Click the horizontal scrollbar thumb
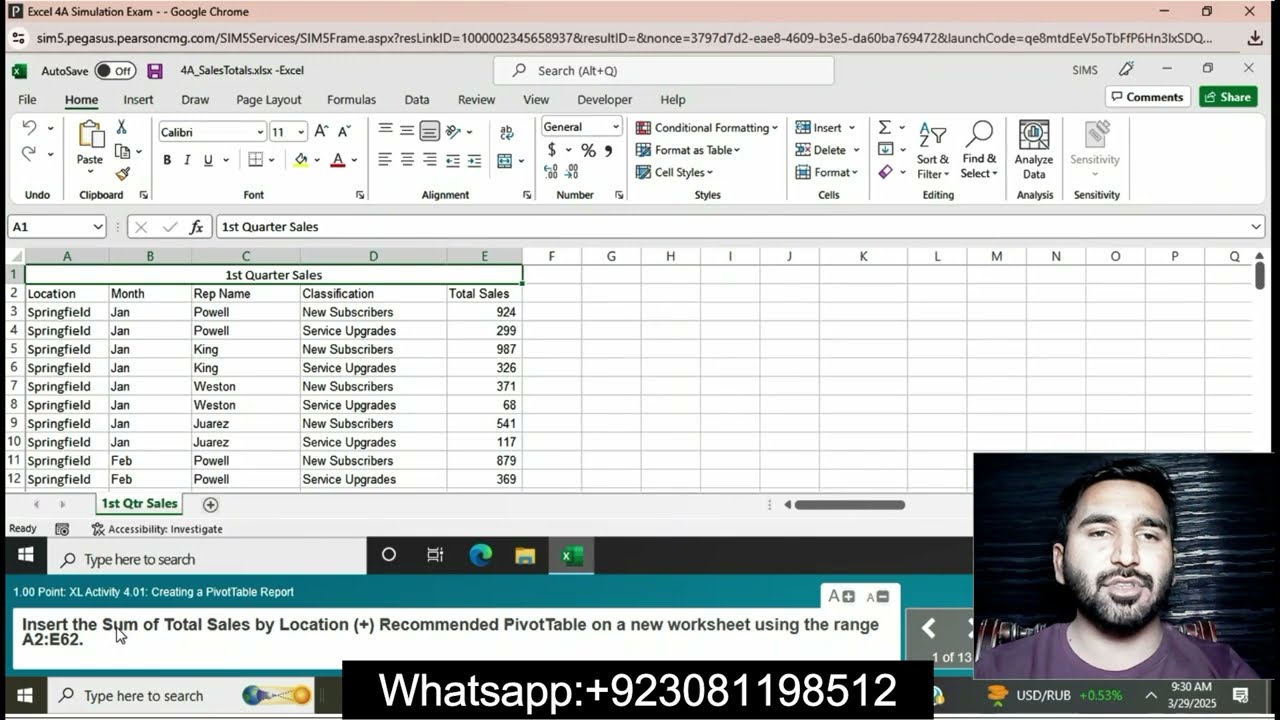1280x720 pixels. coord(850,505)
